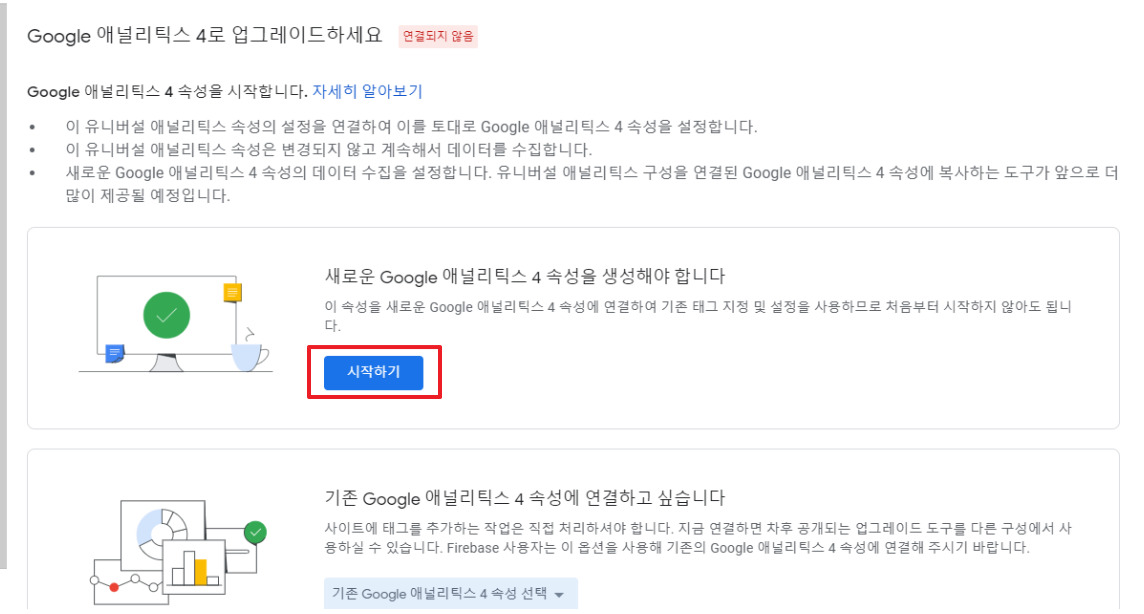Screen dimensions: 1144x614
Task: Click the red 연결되지 않음 status badge
Action: tap(438, 37)
